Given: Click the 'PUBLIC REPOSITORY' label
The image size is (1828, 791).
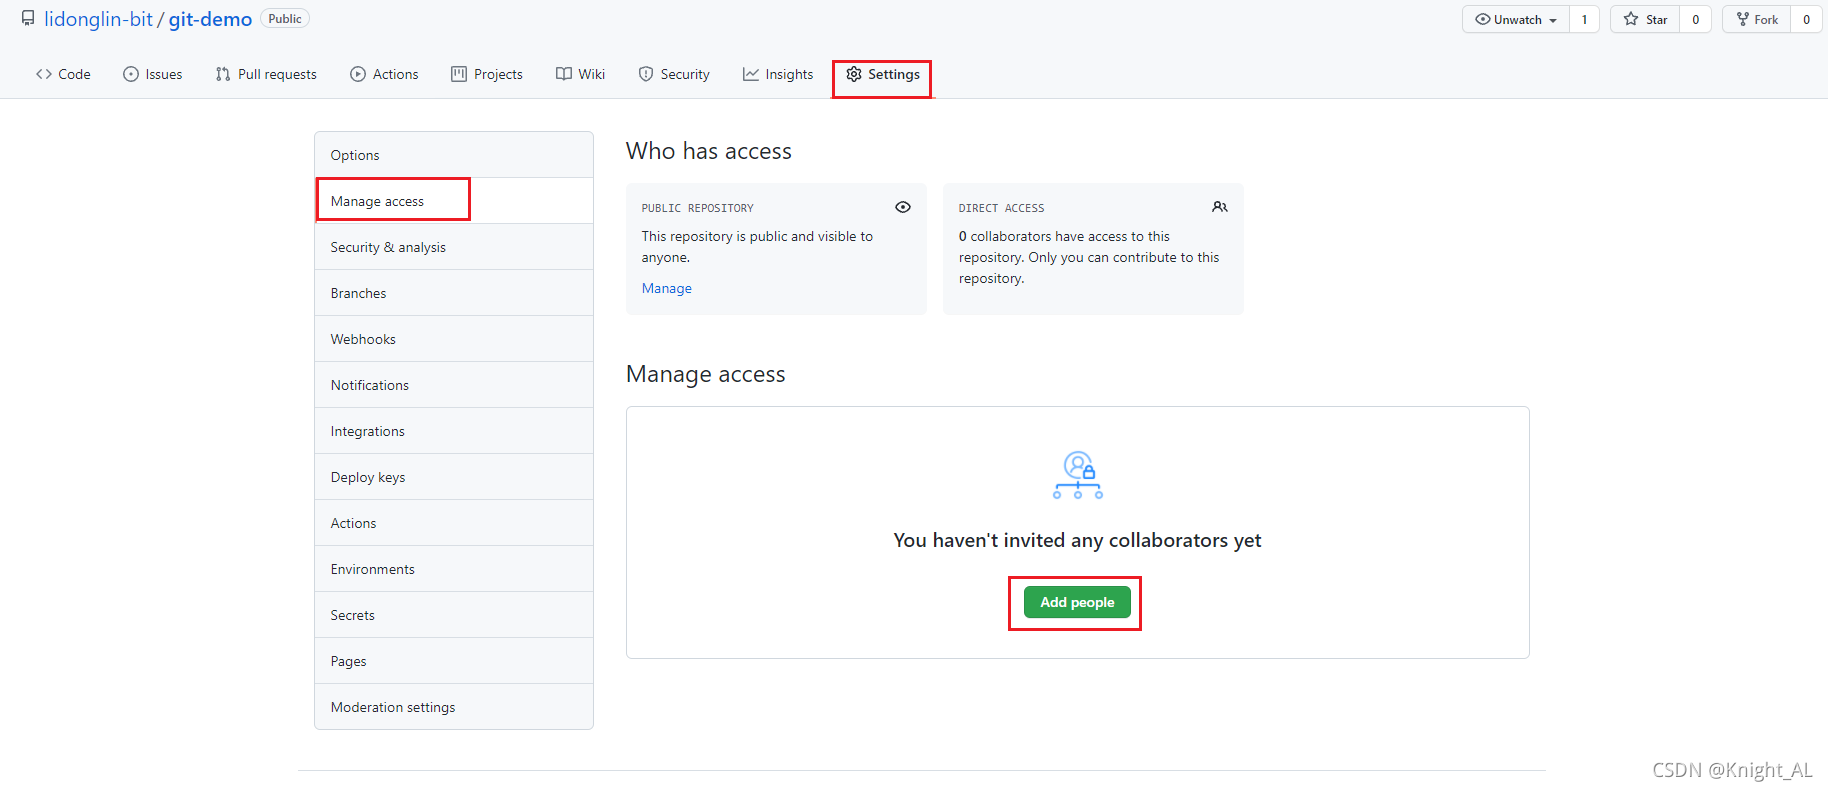Looking at the screenshot, I should coord(698,208).
